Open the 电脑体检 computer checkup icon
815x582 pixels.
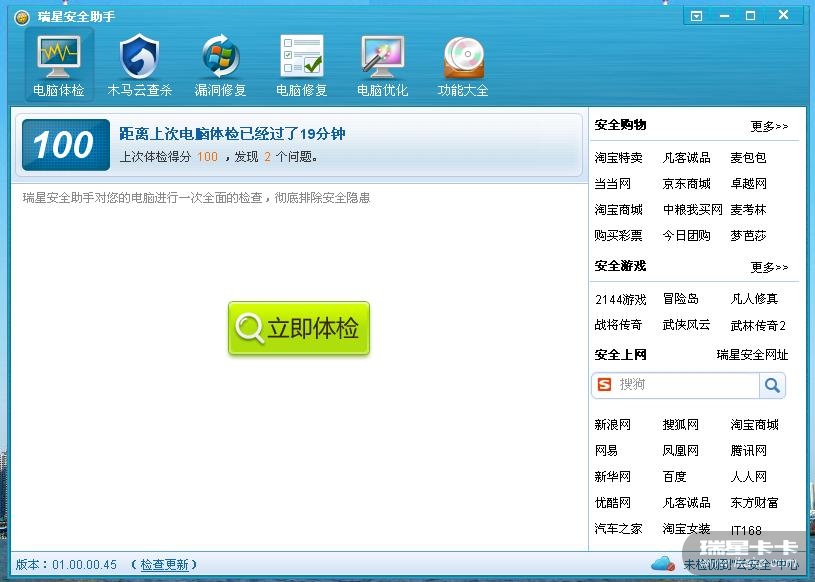(59, 65)
